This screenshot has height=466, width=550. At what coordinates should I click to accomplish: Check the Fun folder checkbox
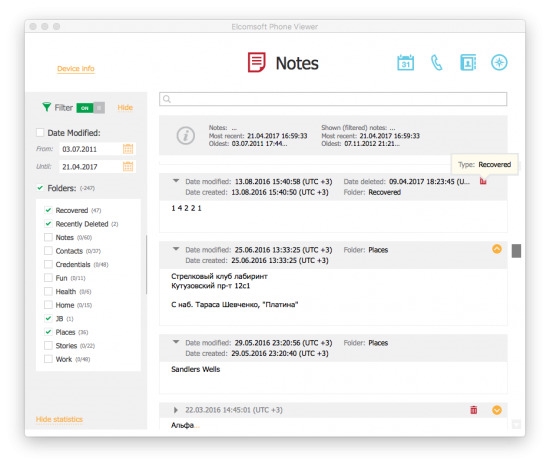pos(48,278)
